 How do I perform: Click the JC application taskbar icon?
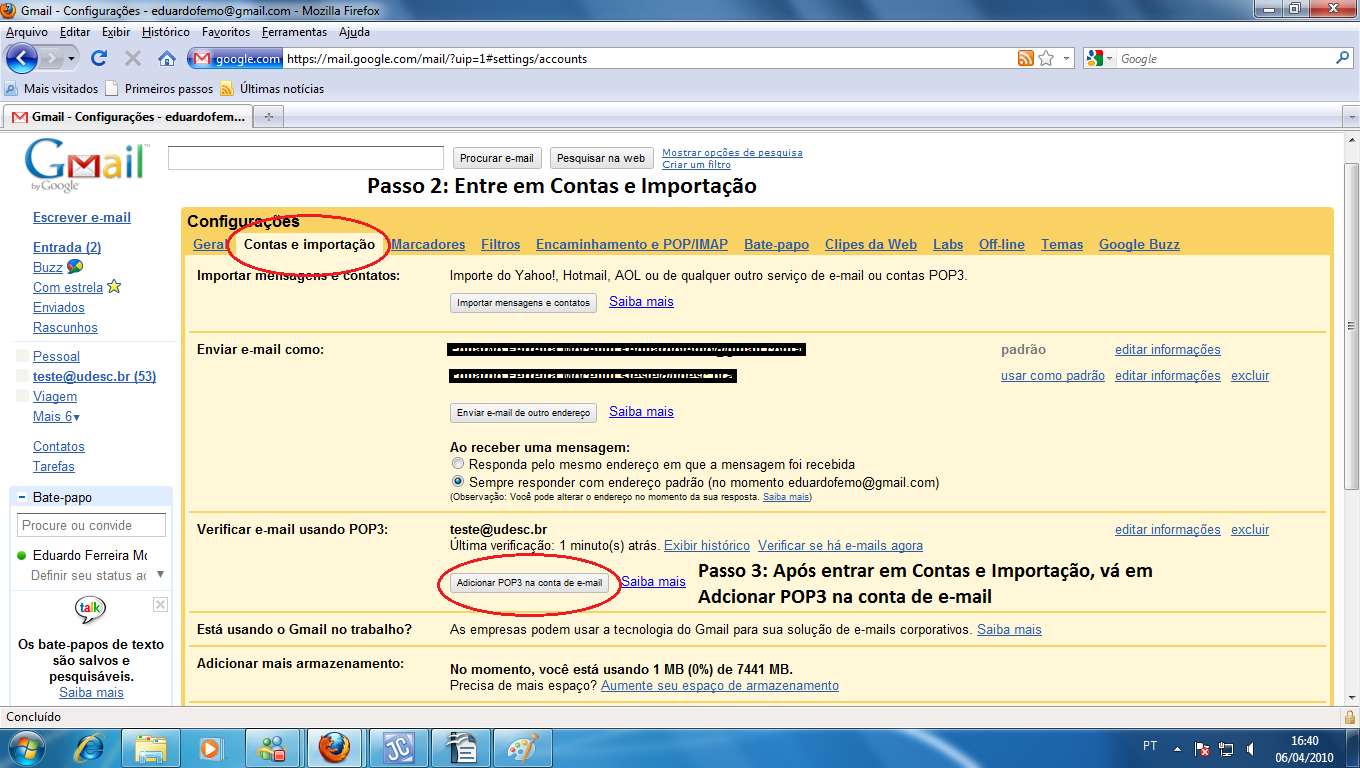tap(397, 747)
